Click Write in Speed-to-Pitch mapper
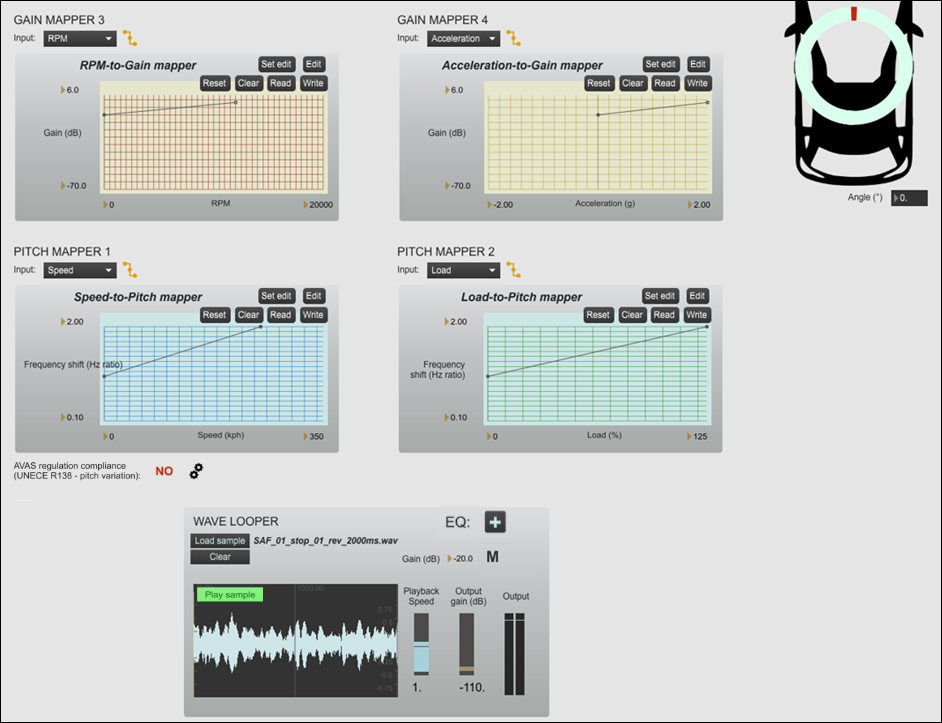The image size is (942, 723). pyautogui.click(x=313, y=315)
